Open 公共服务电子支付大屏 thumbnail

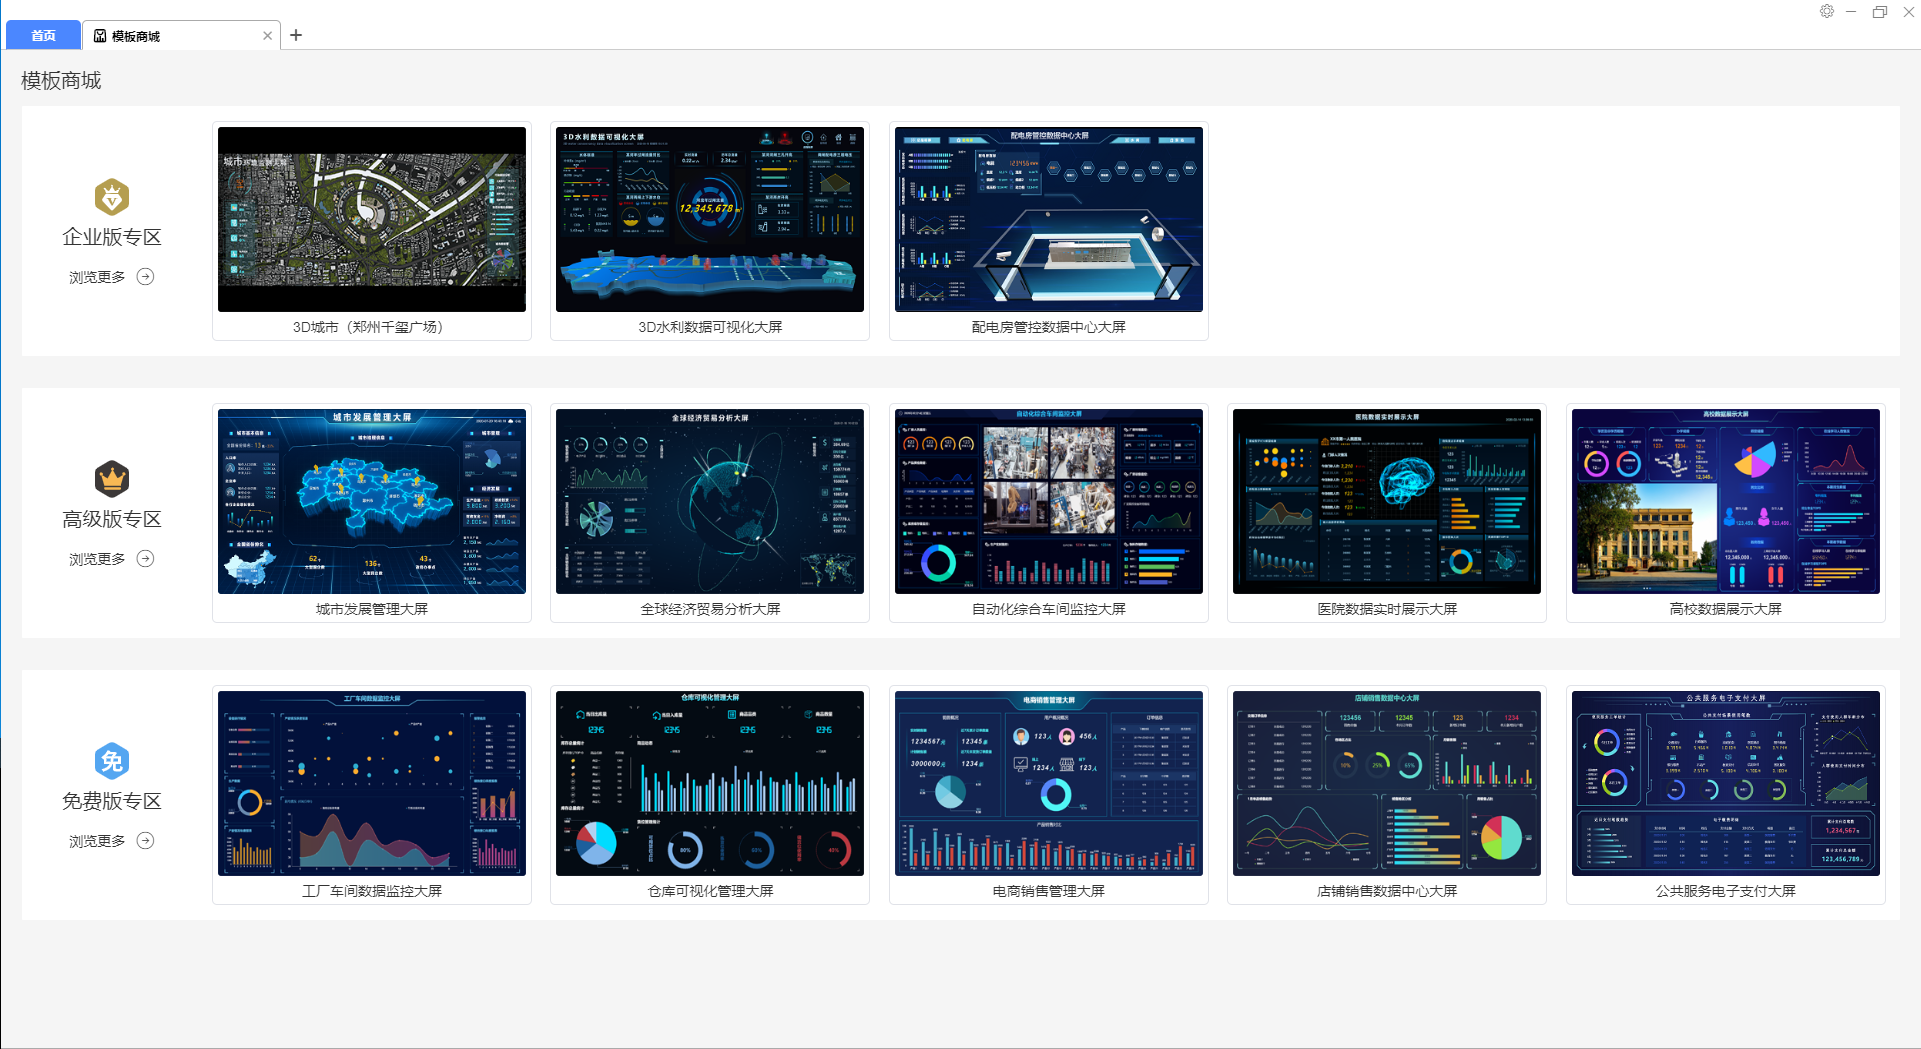[1726, 783]
